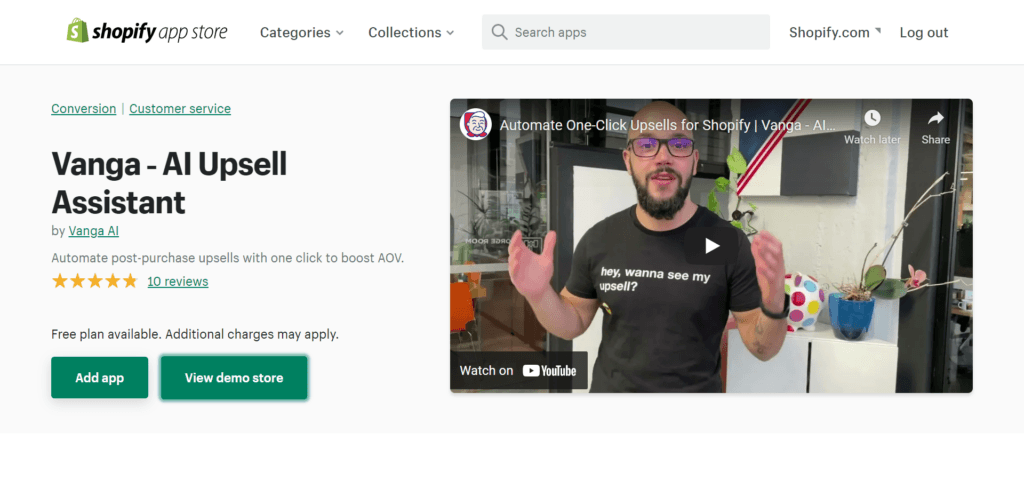Screen dimensions: 1024x481
Task: Click the Vanga - AI Upsell Assistant heading
Action: click(169, 183)
